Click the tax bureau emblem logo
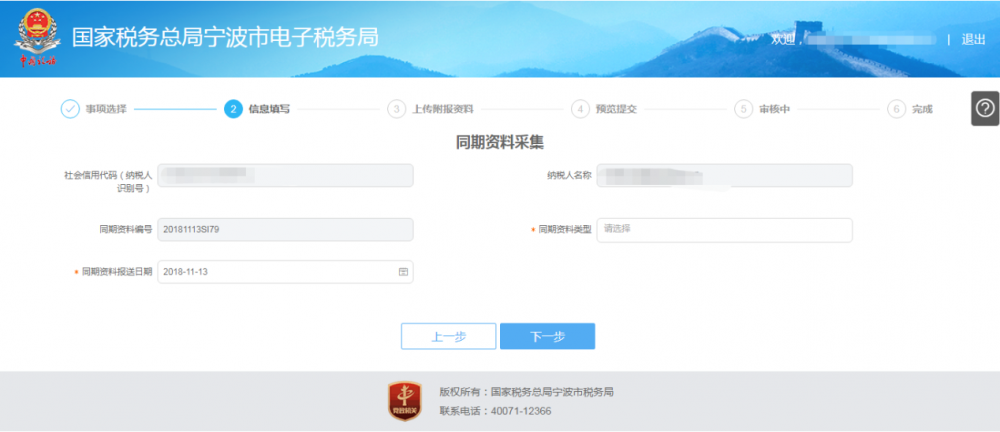The image size is (1000, 432). tap(38, 38)
